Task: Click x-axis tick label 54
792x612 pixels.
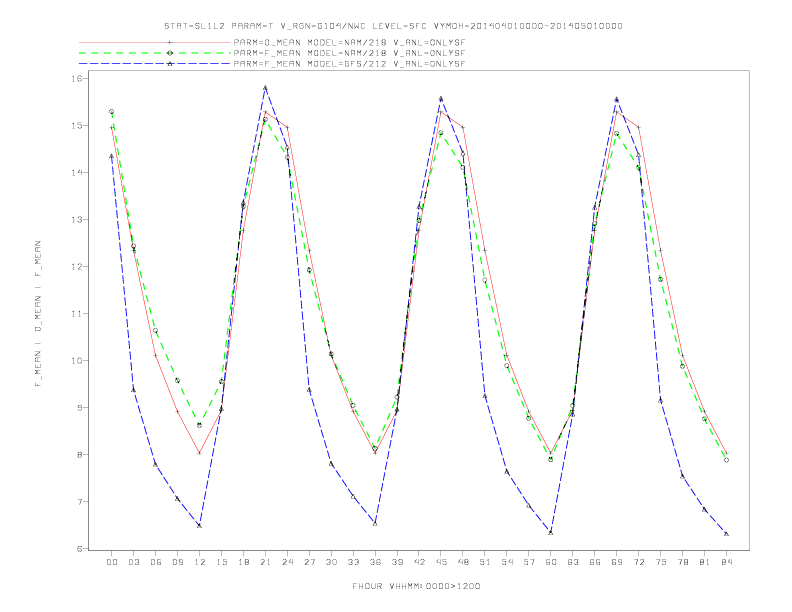Action: click(x=507, y=562)
